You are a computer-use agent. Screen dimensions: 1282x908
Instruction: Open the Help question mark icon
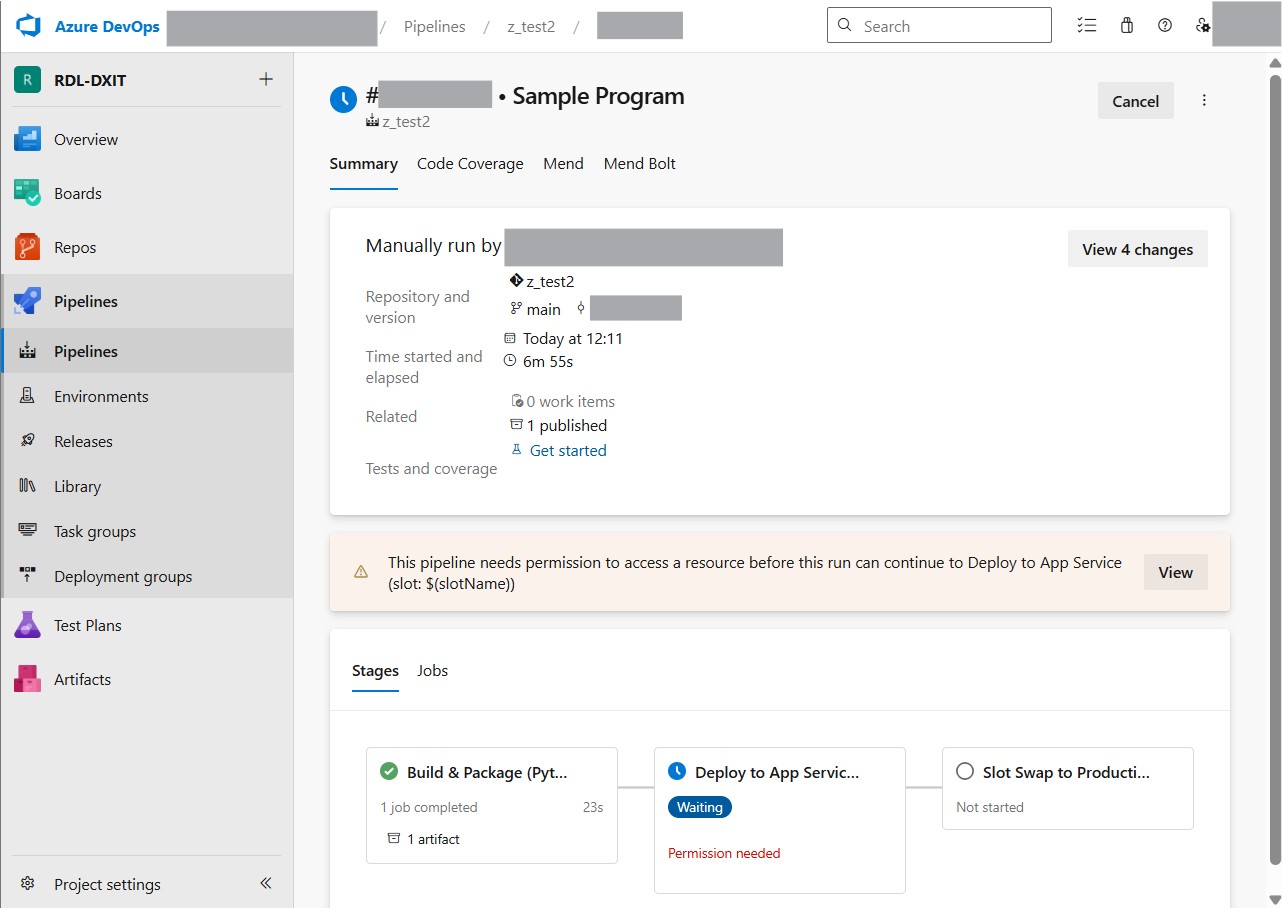(x=1165, y=26)
